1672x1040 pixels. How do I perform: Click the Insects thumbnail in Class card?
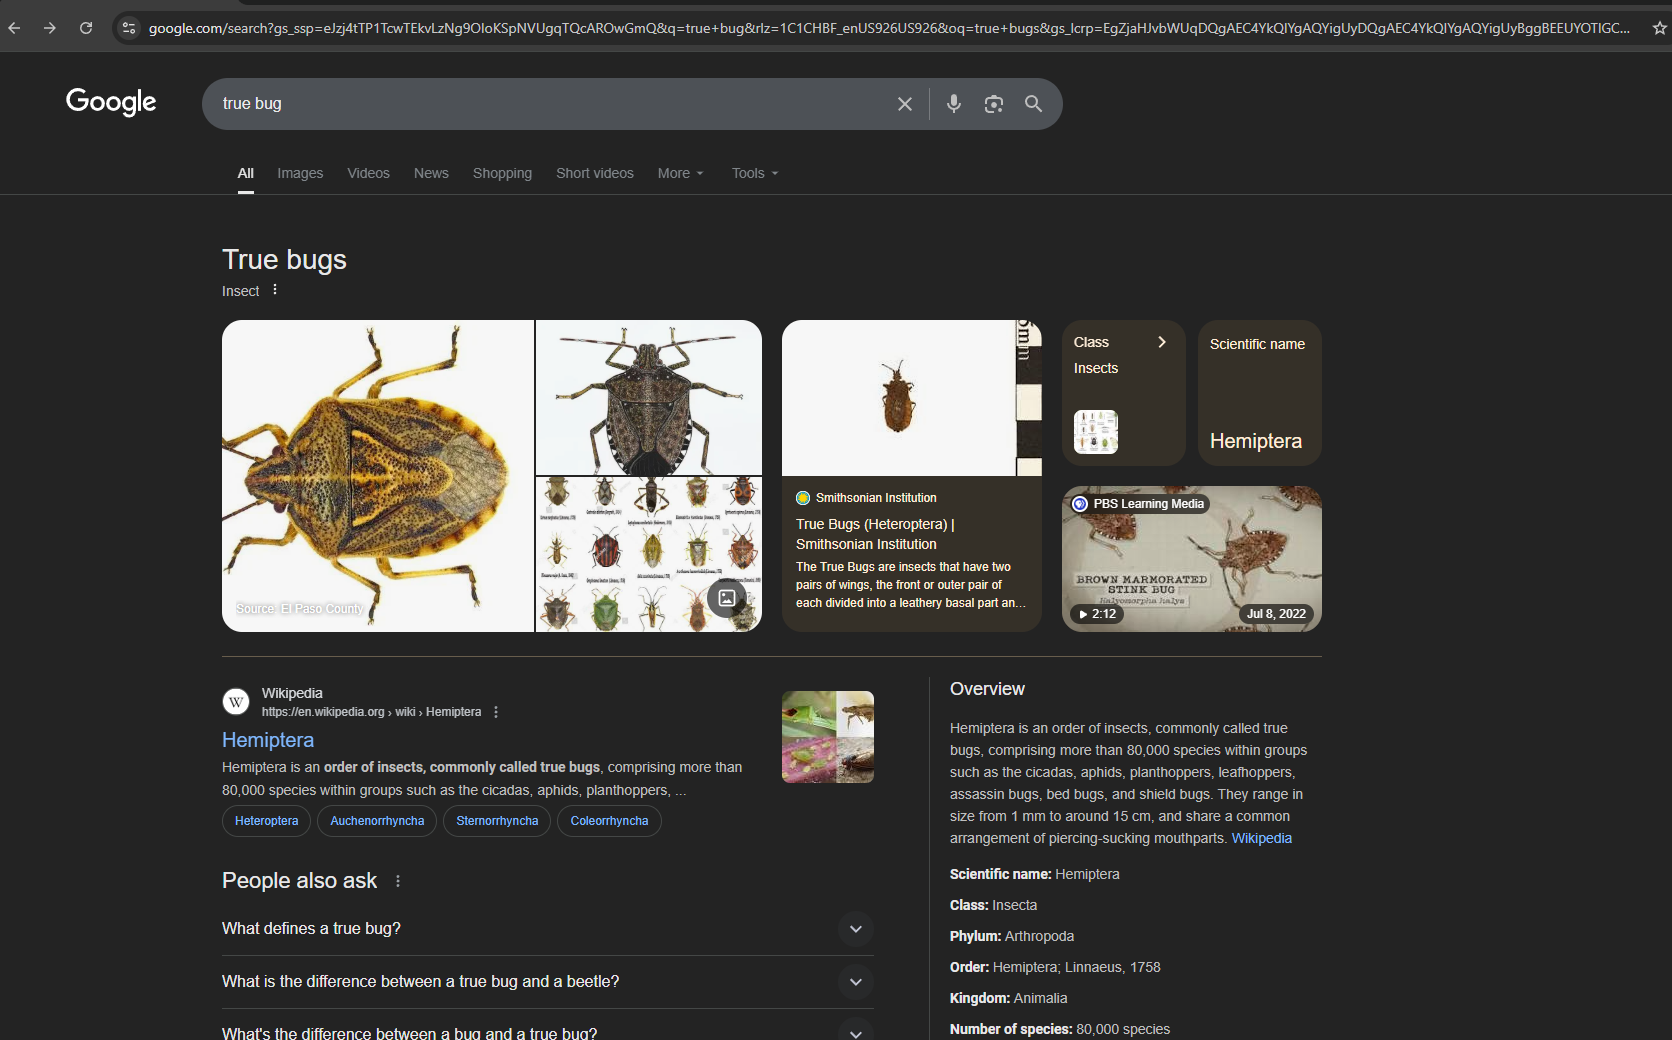(x=1096, y=432)
